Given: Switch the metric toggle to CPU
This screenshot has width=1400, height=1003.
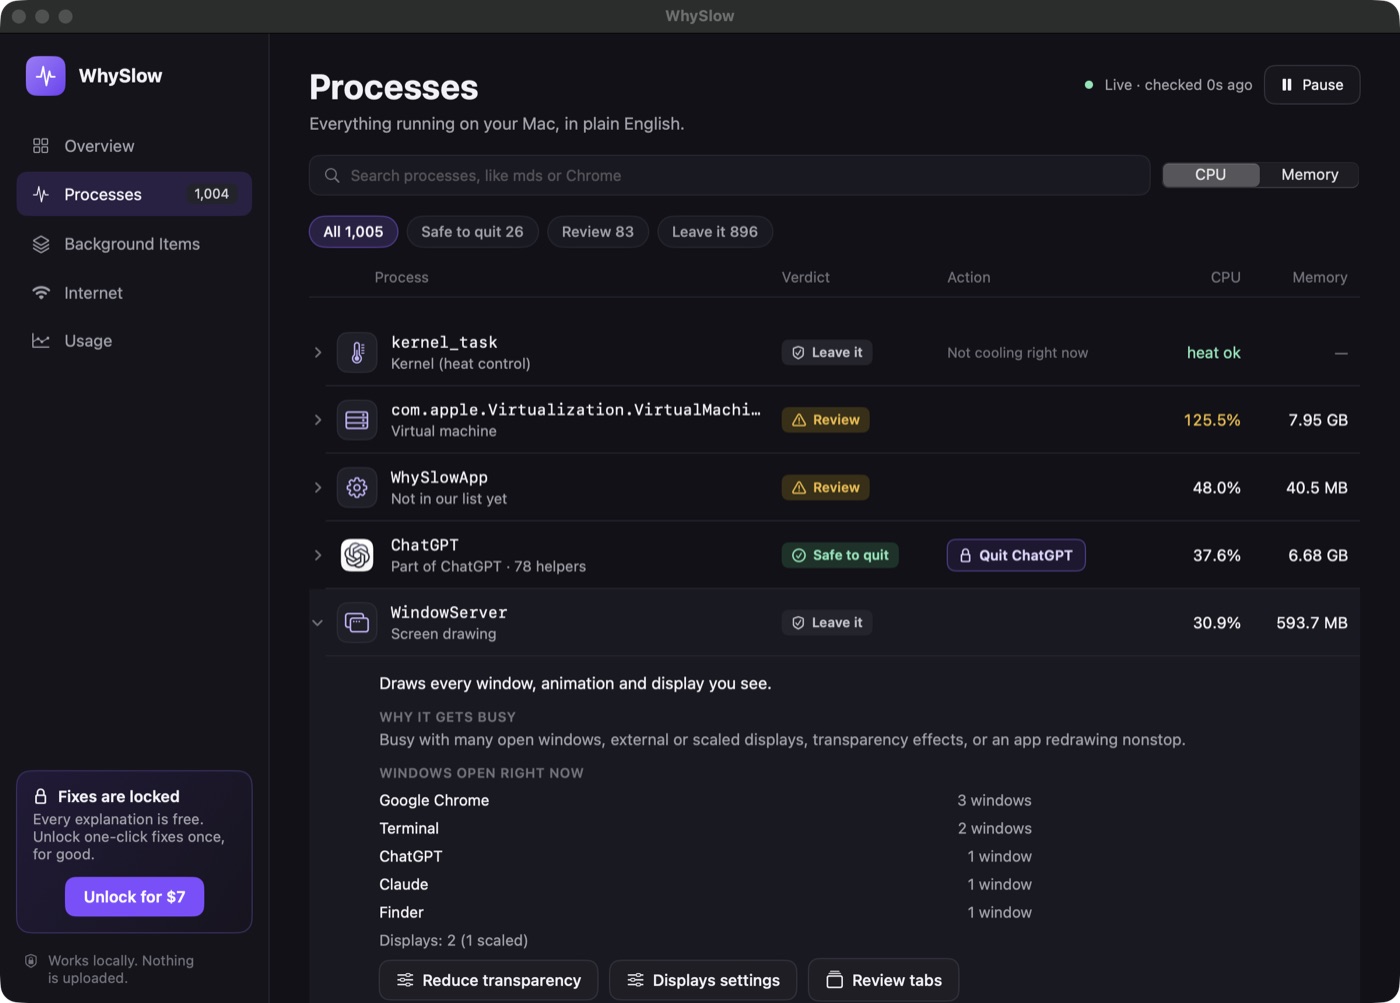Looking at the screenshot, I should click(x=1210, y=174).
